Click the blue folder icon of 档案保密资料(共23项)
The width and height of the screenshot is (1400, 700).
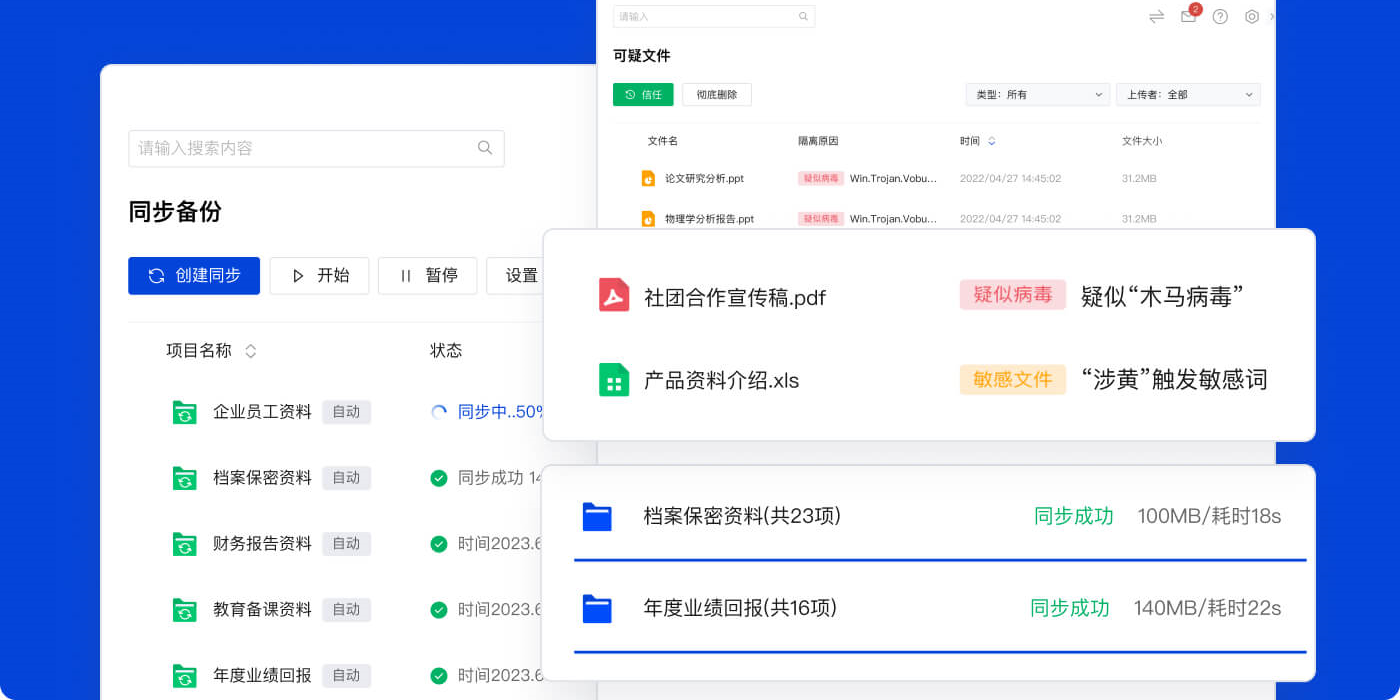[x=595, y=515]
